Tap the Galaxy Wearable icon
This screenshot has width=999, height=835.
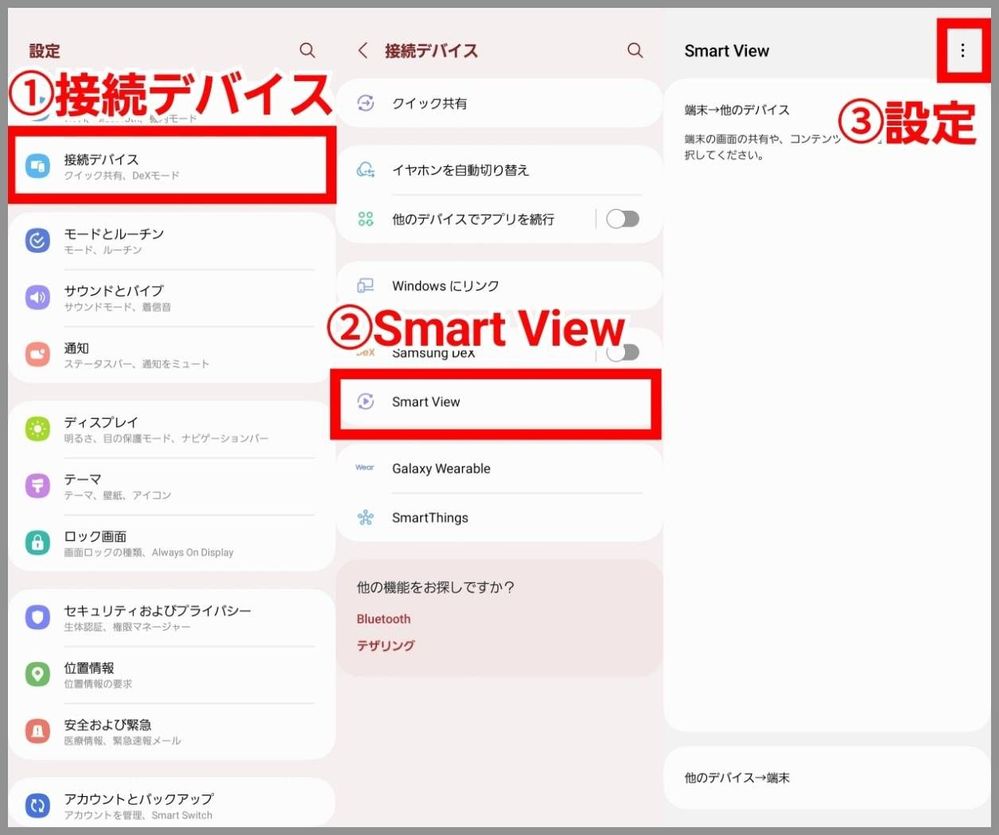[x=365, y=467]
